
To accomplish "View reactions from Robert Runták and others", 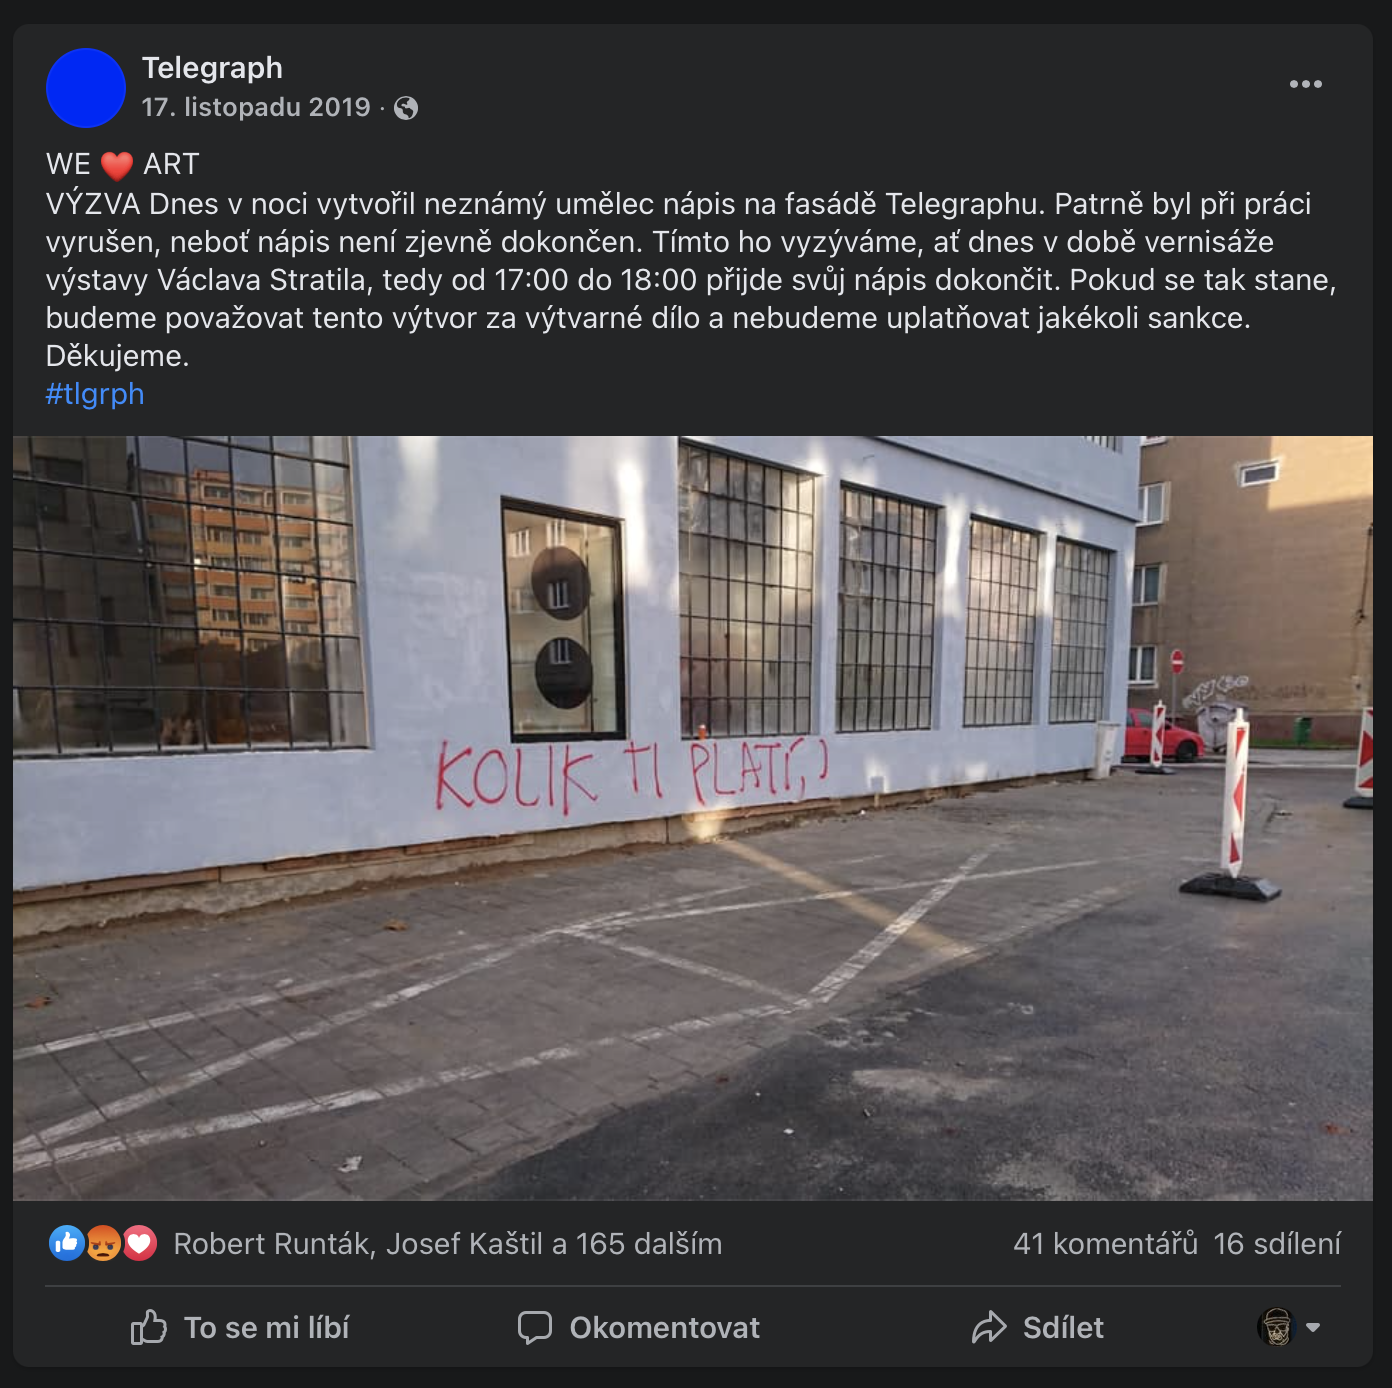I will click(448, 1243).
